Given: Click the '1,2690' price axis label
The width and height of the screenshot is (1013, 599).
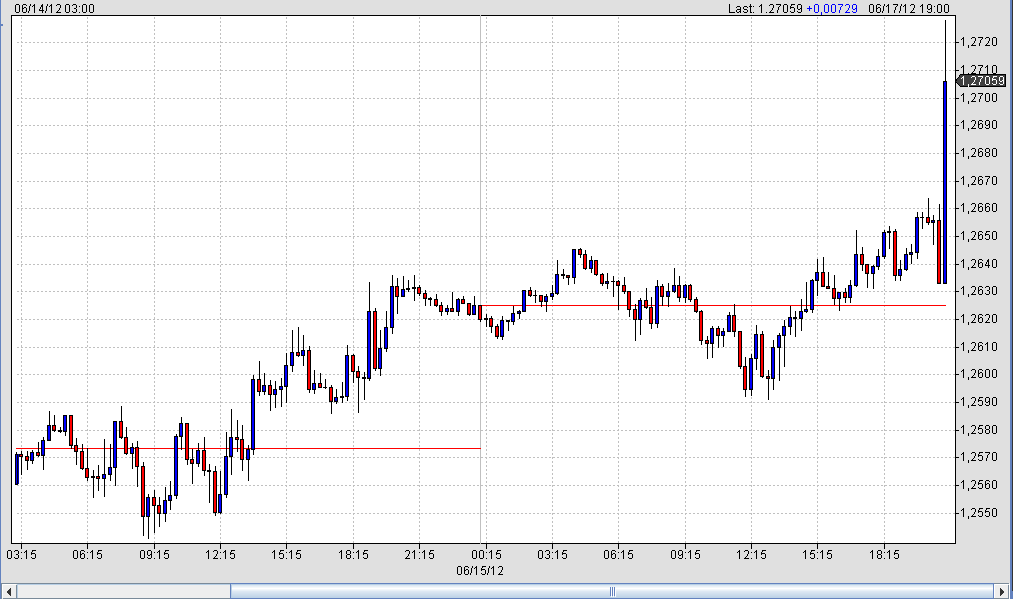Looking at the screenshot, I should [979, 125].
